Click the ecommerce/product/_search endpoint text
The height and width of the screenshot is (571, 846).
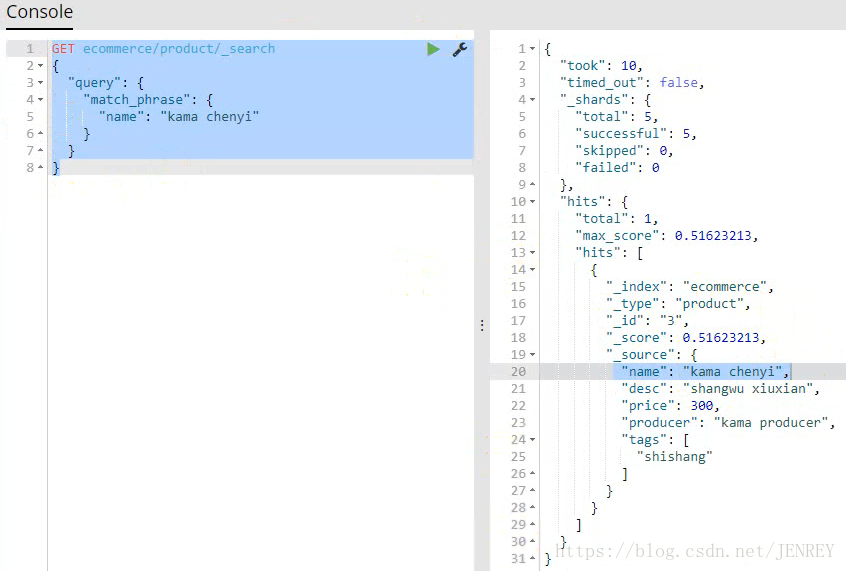[x=179, y=49]
